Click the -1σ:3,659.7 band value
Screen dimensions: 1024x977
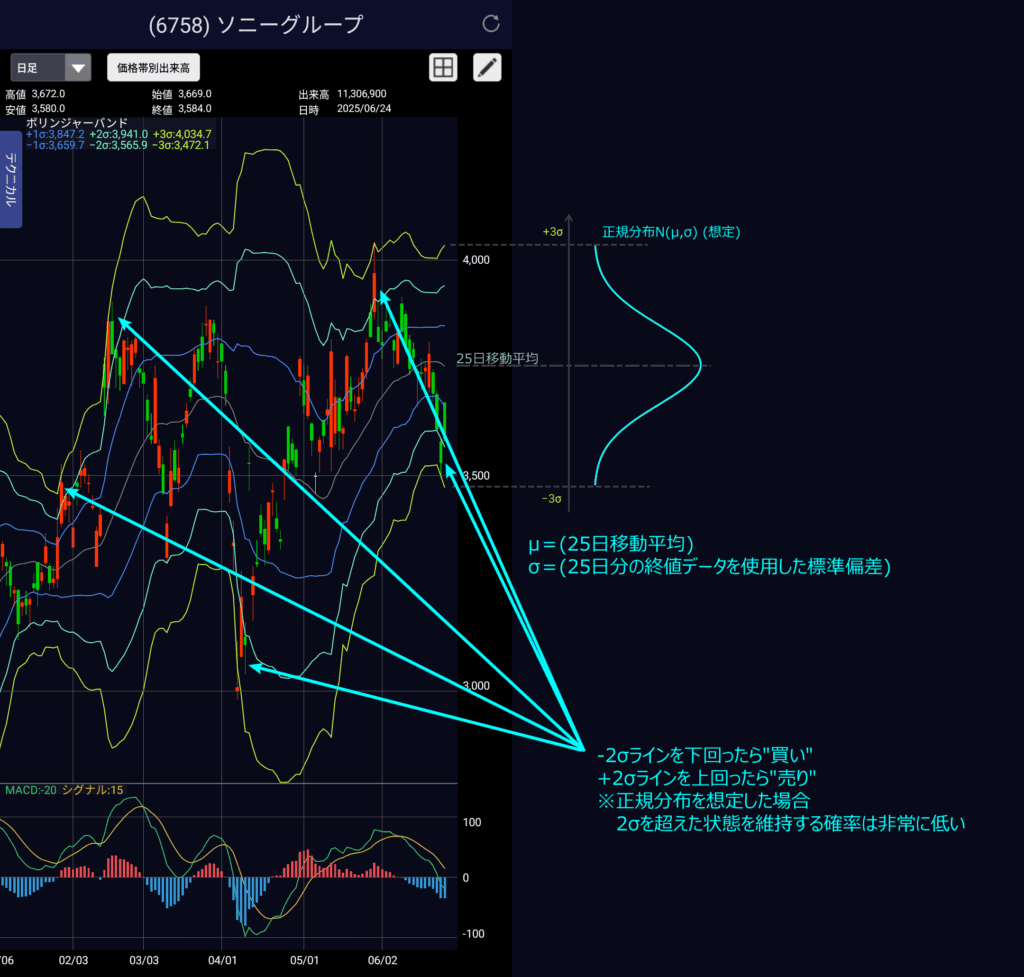(56, 145)
